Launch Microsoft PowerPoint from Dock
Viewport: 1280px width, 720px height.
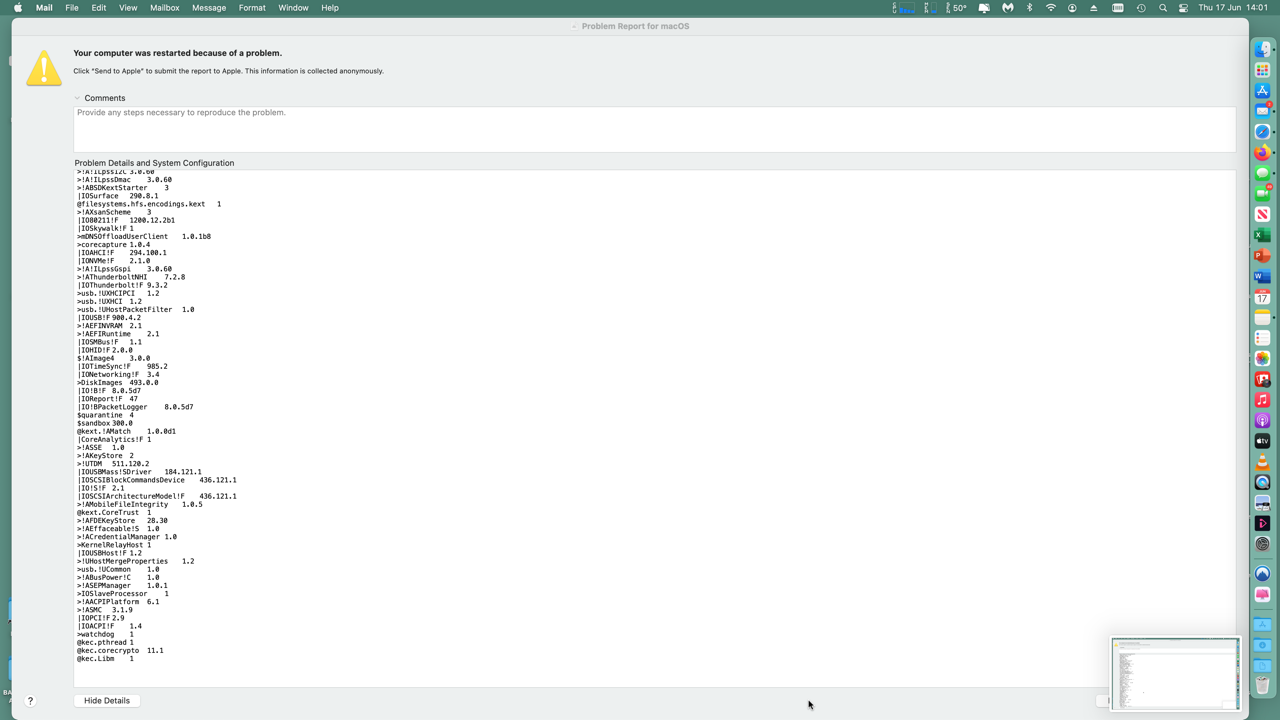pyautogui.click(x=1262, y=255)
